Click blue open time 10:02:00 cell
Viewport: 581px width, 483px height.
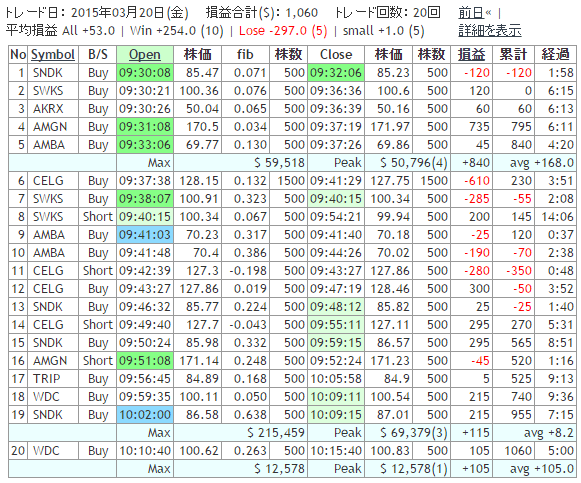[145, 415]
